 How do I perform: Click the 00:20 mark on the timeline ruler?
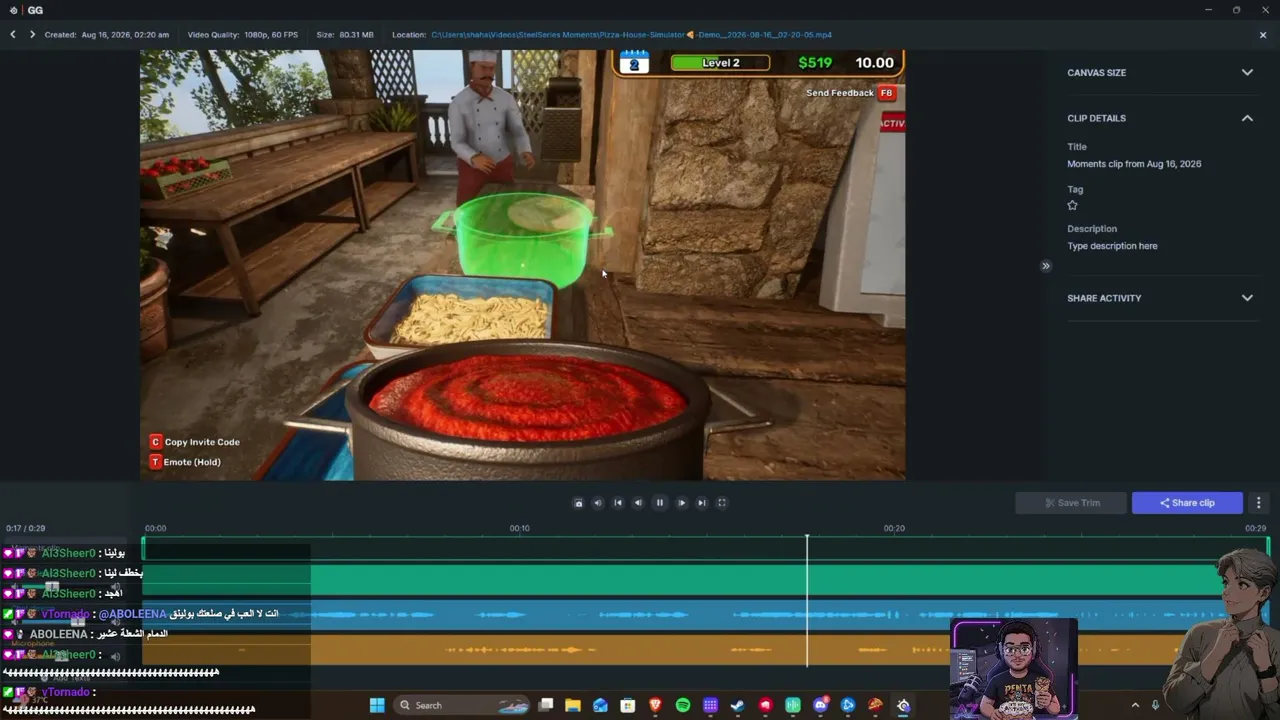pyautogui.click(x=894, y=528)
